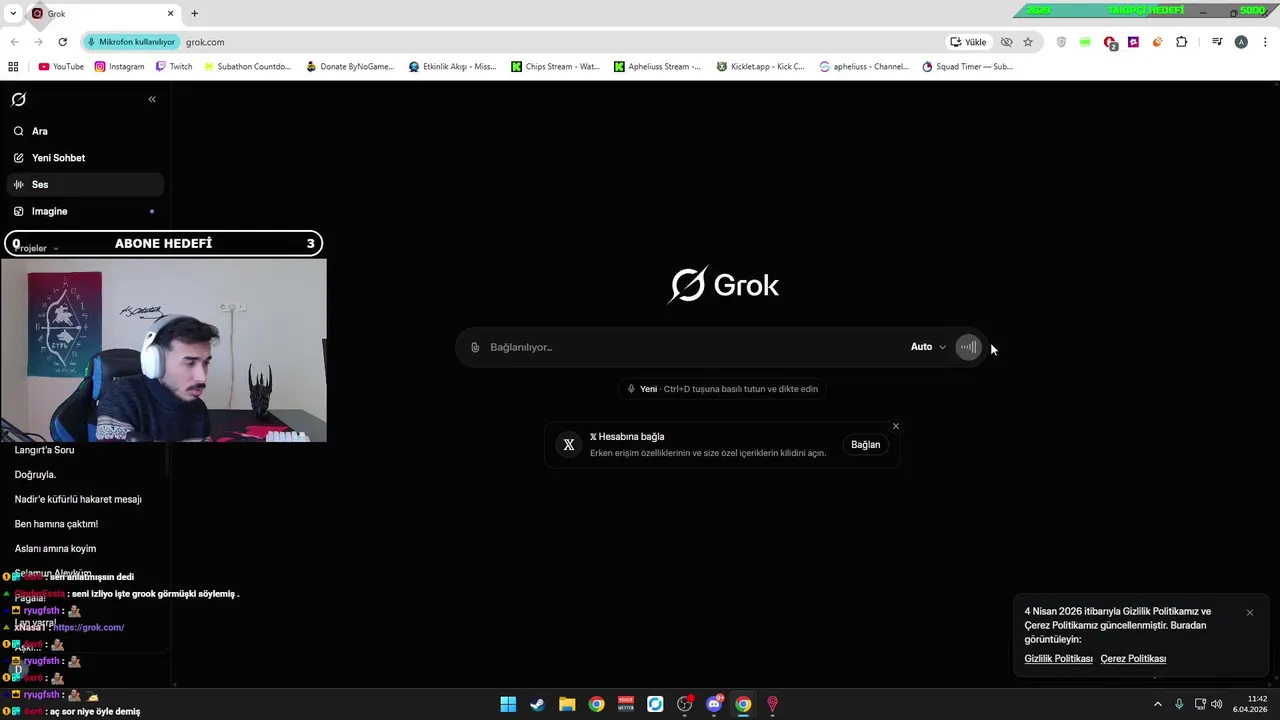Screen dimensions: 1280x720
Task: Dismiss the X Hesabına bağla card
Action: coord(896,426)
